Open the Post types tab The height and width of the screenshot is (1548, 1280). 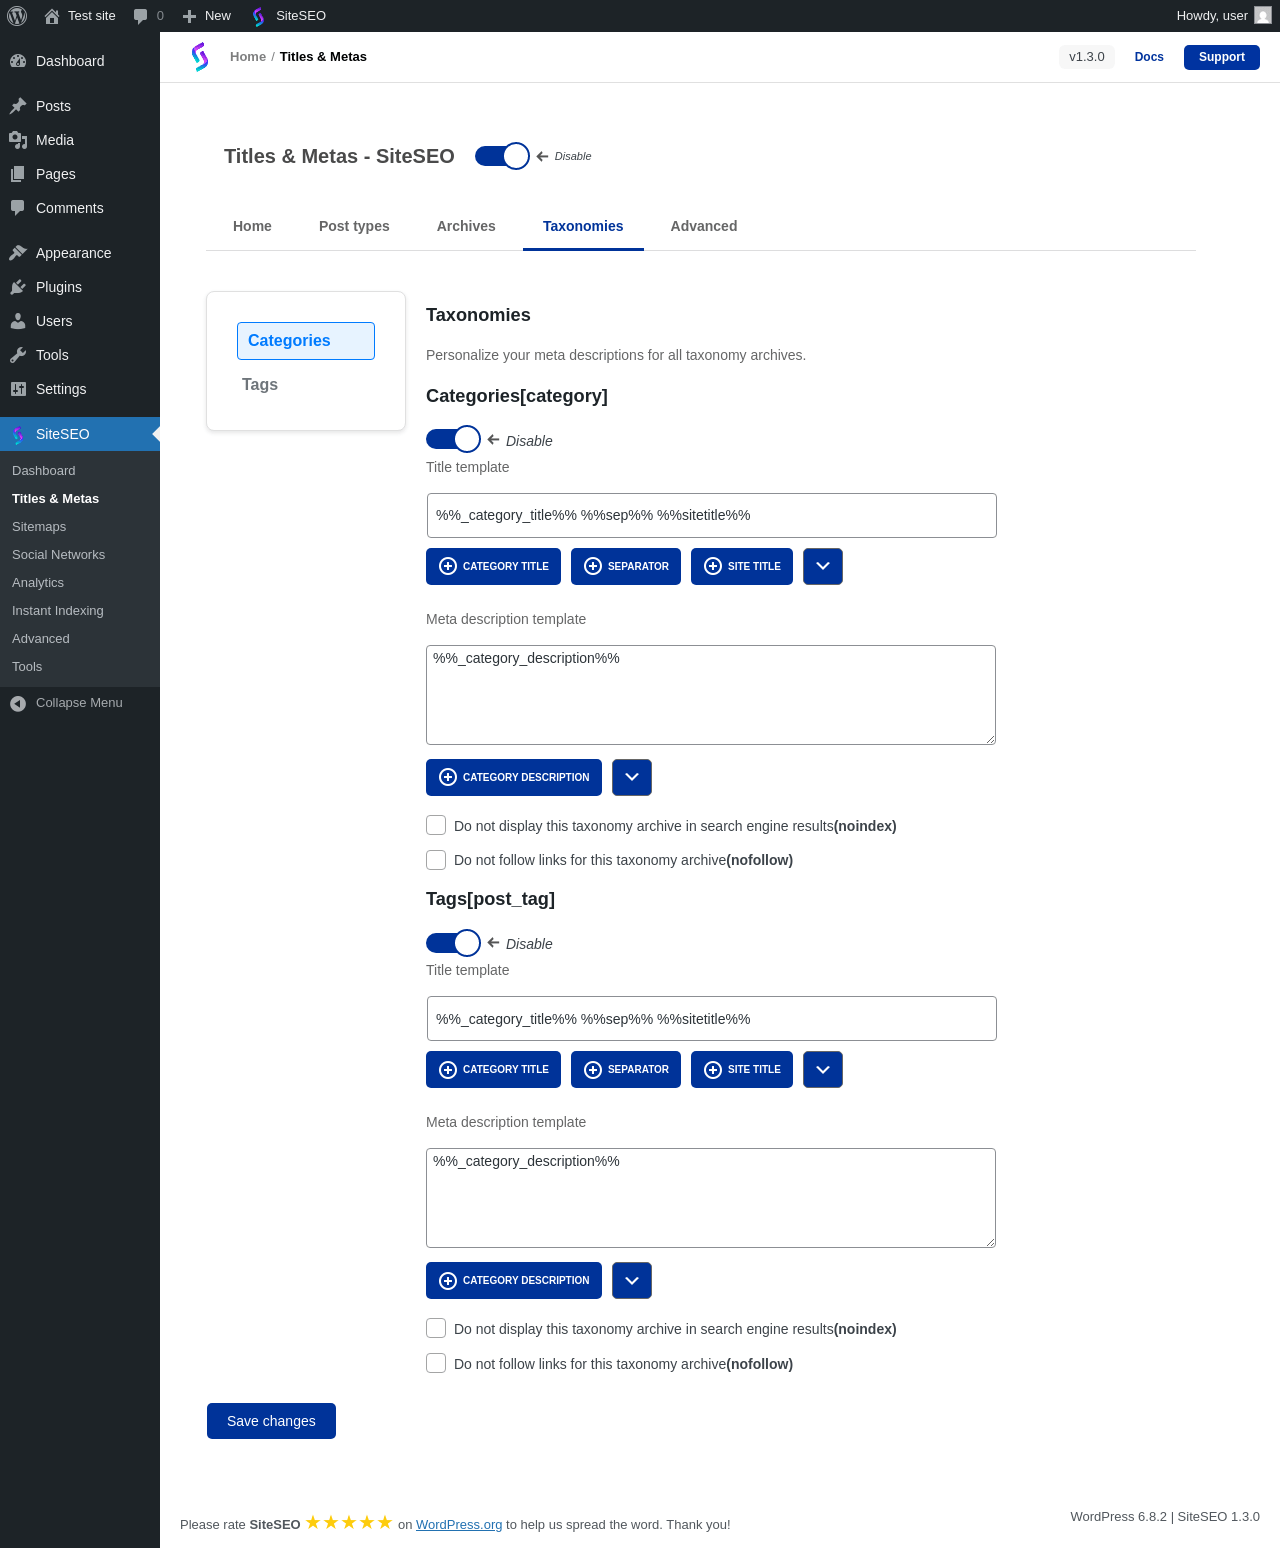tap(354, 226)
